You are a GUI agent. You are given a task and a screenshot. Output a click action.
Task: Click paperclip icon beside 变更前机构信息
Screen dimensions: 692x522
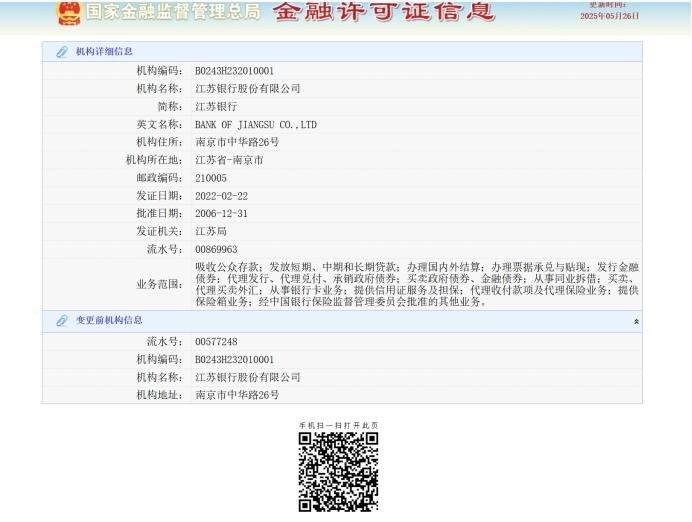click(62, 320)
